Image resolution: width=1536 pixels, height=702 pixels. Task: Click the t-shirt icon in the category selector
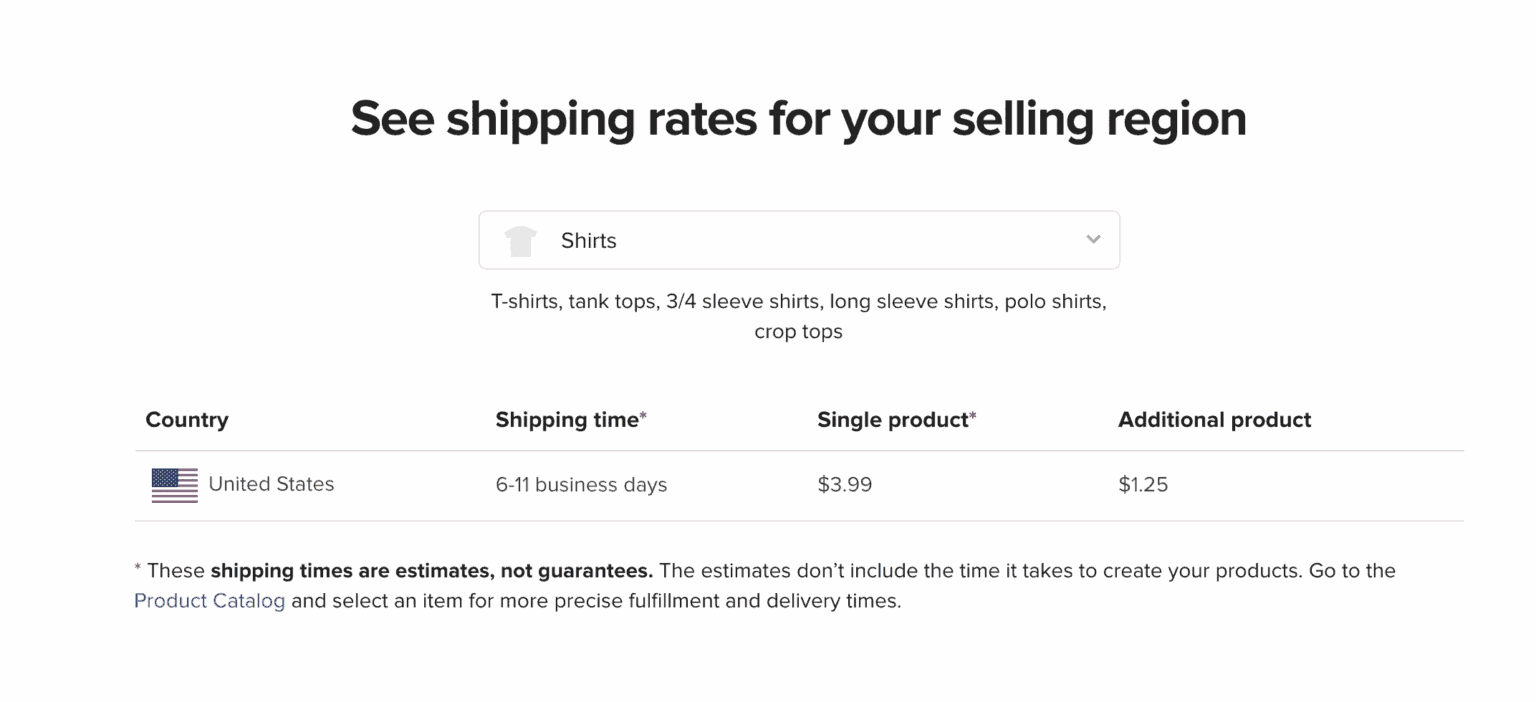click(x=520, y=241)
